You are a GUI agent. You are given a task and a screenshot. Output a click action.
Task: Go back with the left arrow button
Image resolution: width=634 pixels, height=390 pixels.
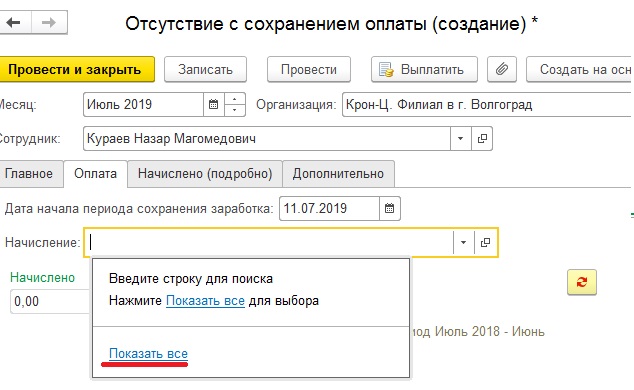15,22
